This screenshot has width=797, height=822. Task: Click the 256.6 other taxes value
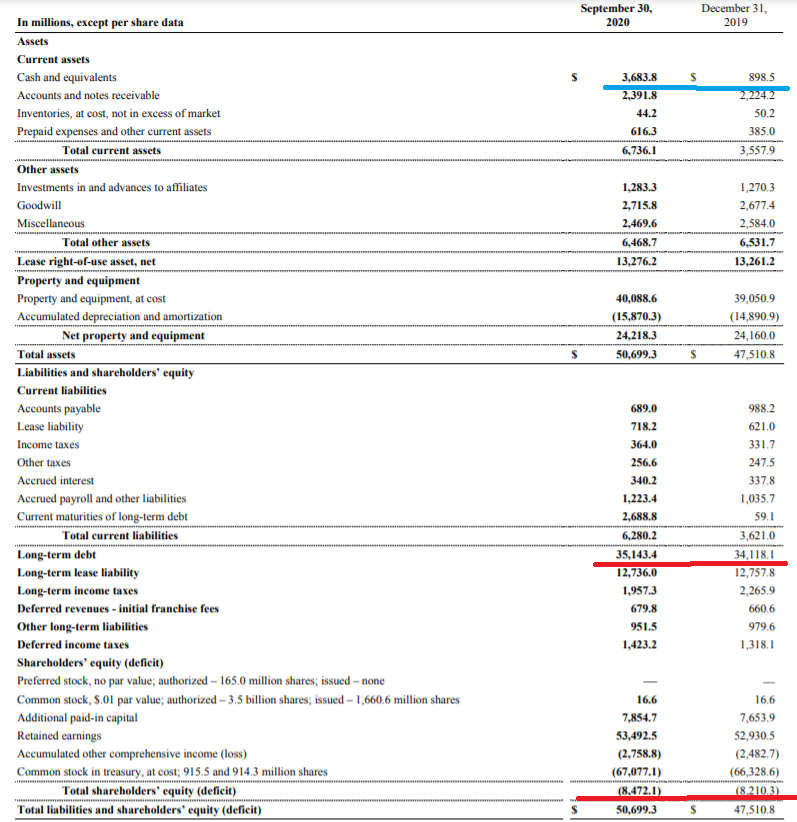[644, 463]
